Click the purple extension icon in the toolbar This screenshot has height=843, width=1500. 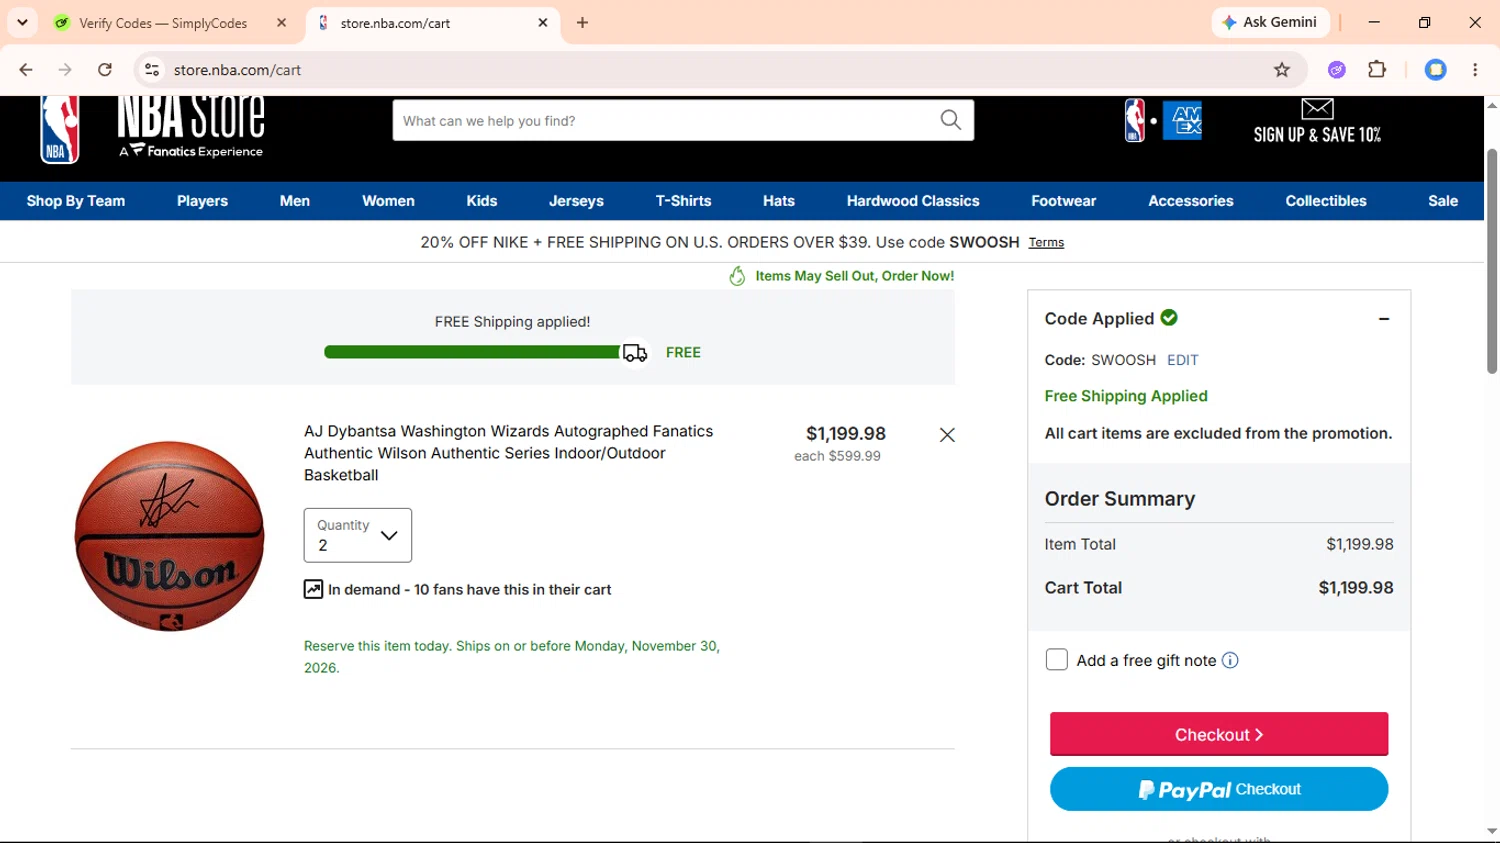coord(1337,70)
